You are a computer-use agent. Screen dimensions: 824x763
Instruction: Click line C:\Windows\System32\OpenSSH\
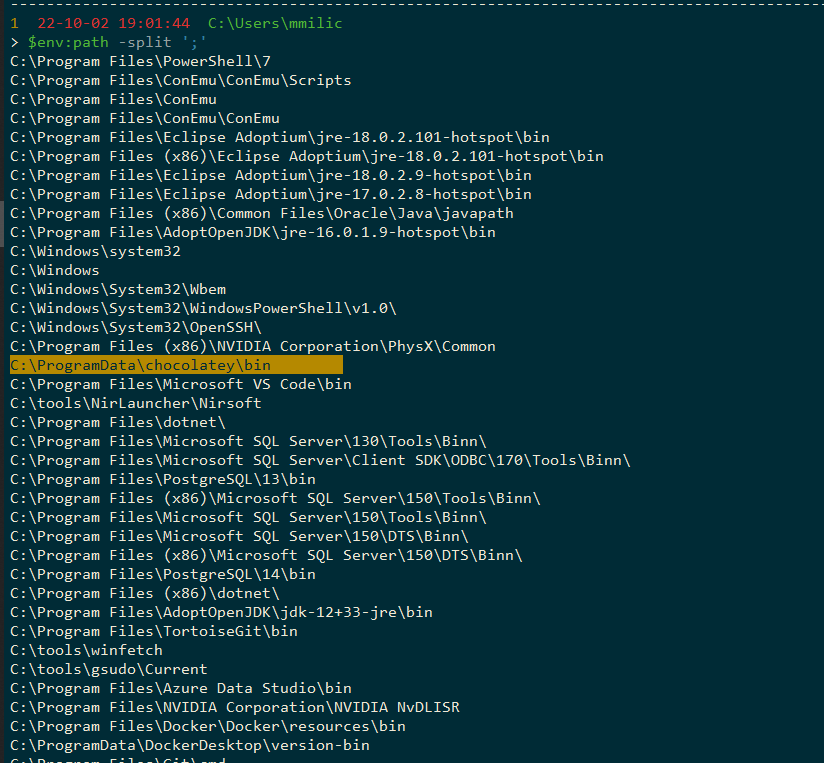click(136, 327)
